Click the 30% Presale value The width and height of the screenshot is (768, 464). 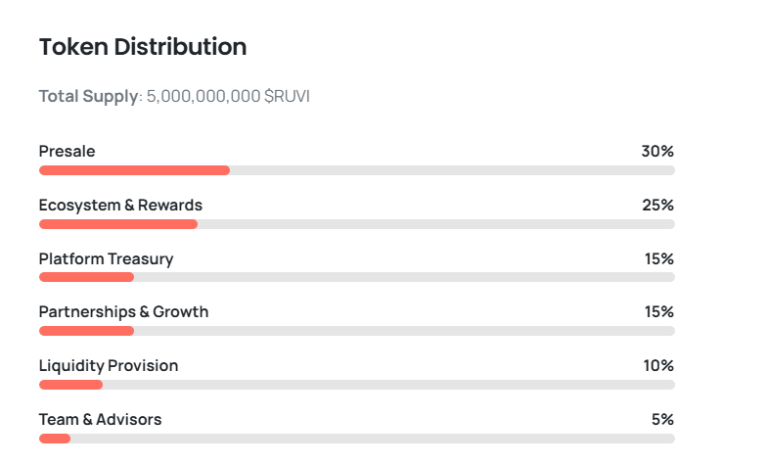(657, 151)
